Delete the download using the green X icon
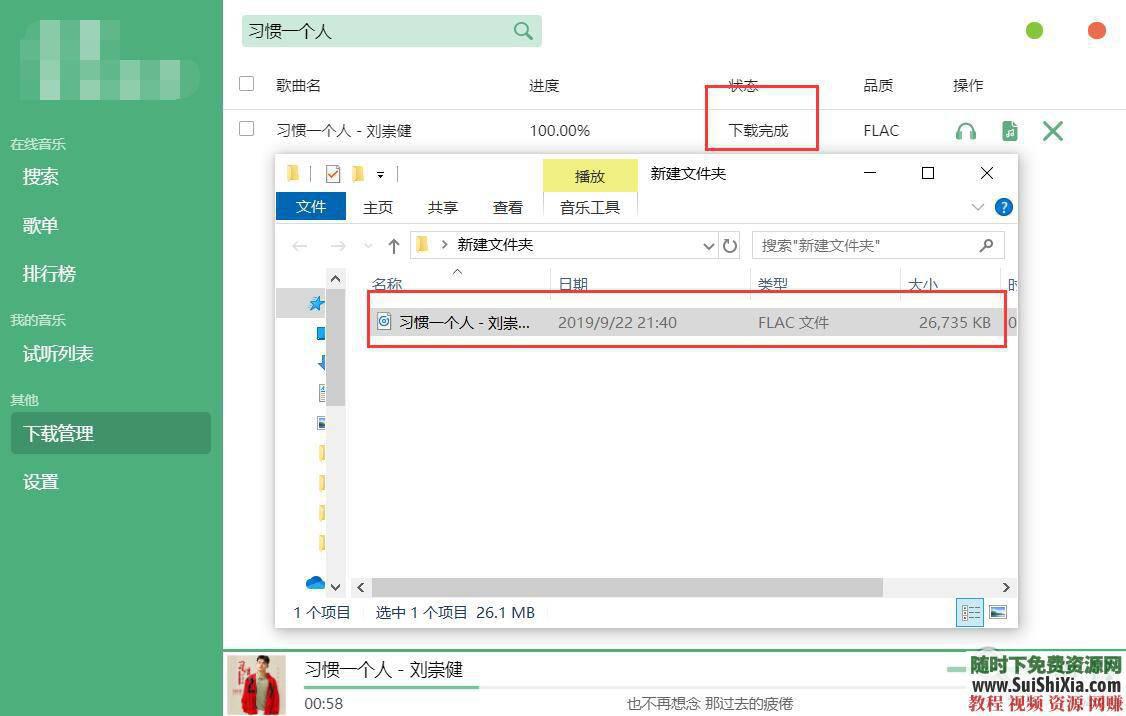Screen dimensions: 1126x716 (1052, 130)
